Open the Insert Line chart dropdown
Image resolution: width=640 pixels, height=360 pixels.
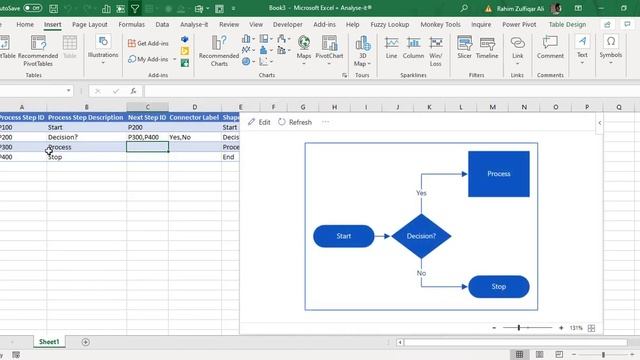click(248, 50)
